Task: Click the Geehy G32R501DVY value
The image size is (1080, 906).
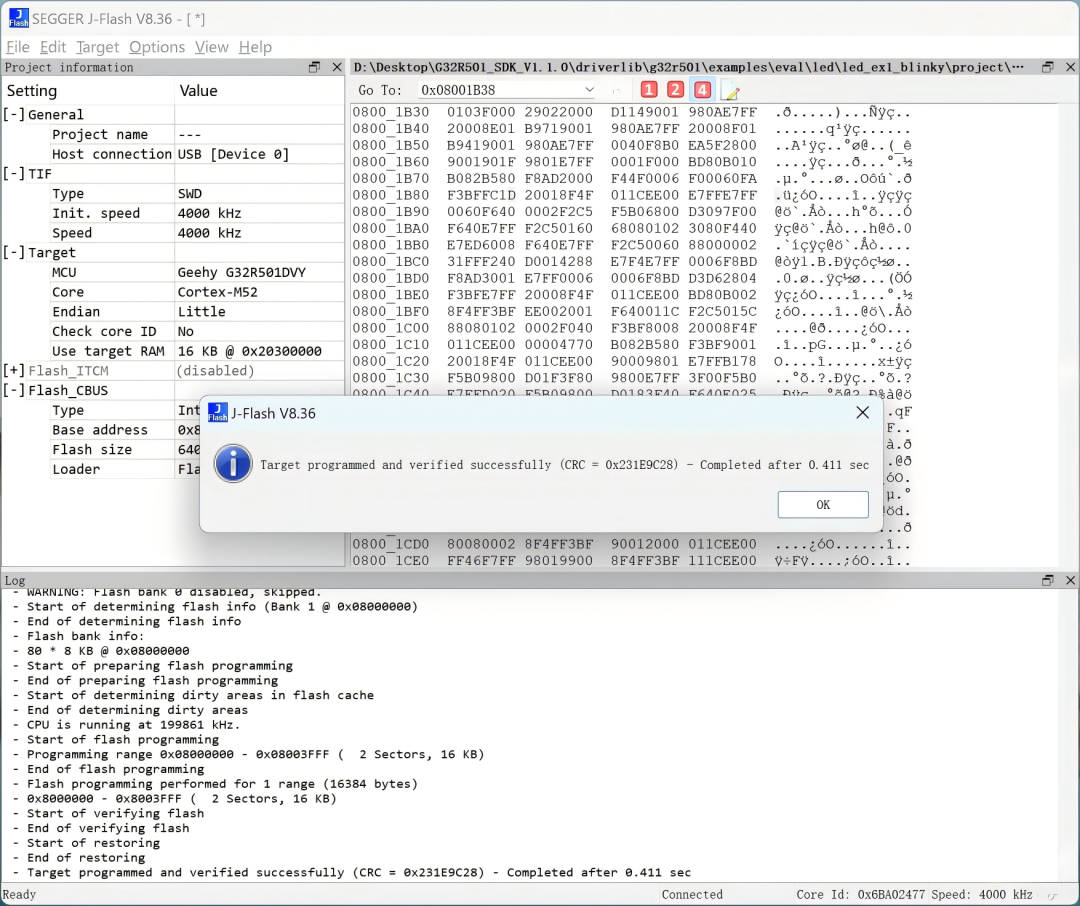Action: tap(242, 272)
